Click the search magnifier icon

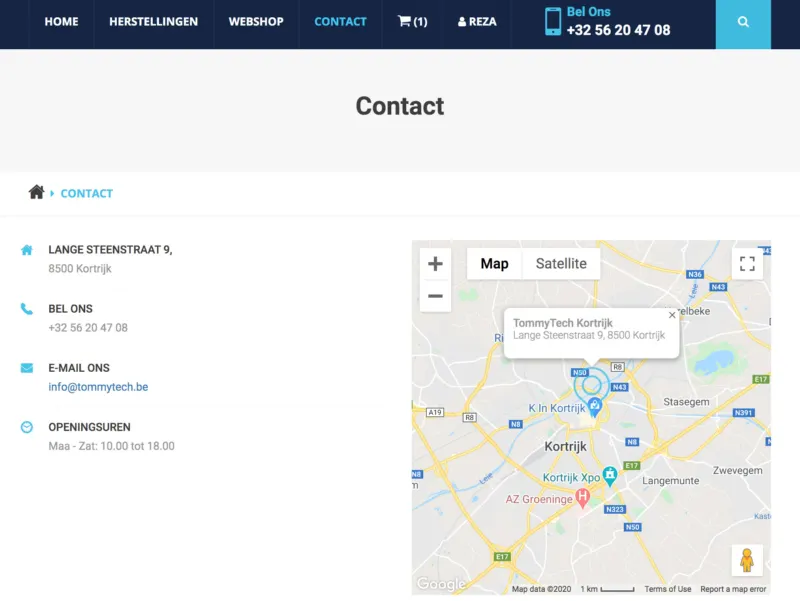click(x=743, y=22)
